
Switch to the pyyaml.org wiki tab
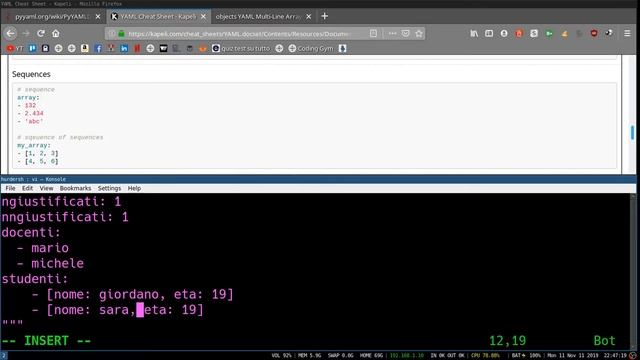[53, 16]
